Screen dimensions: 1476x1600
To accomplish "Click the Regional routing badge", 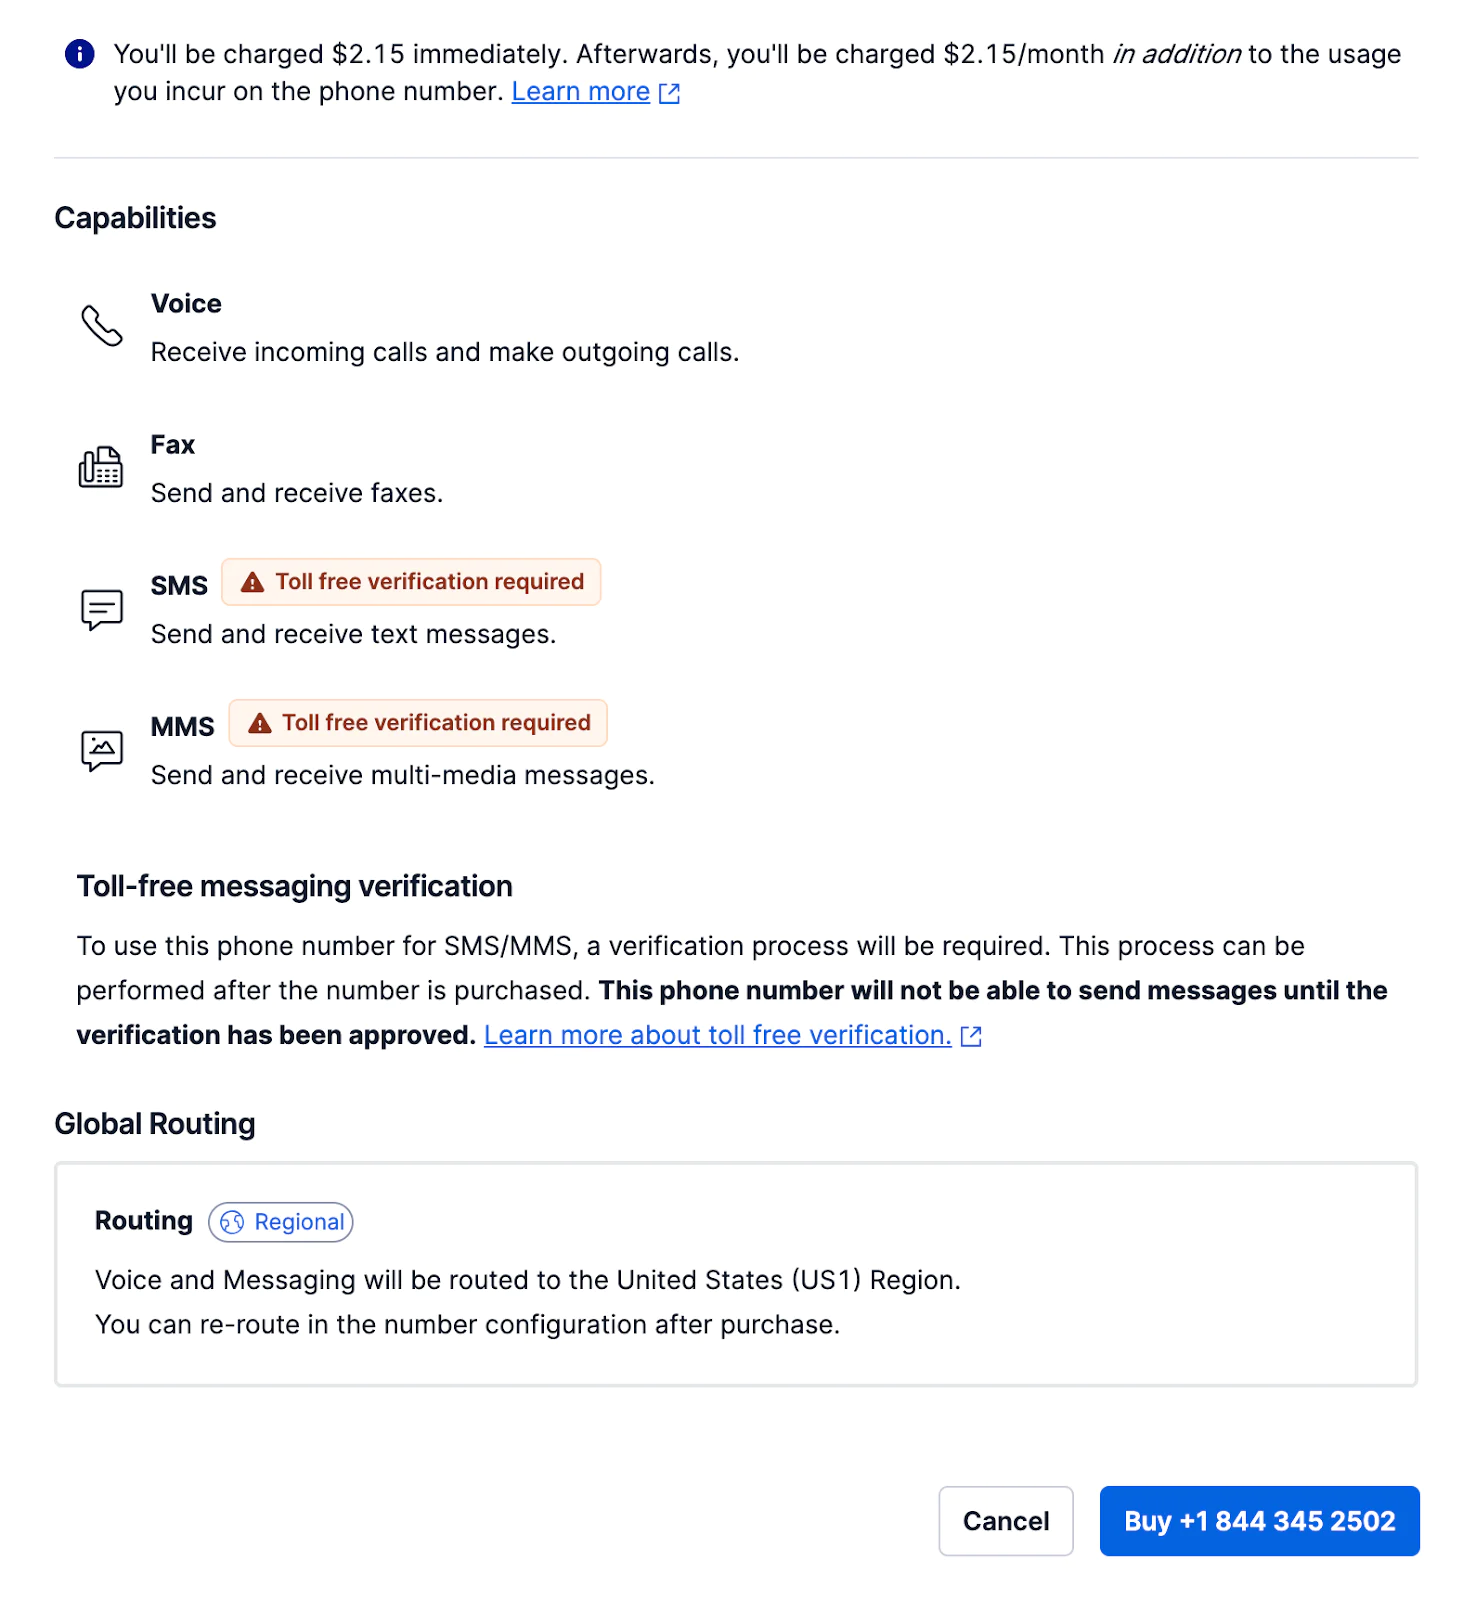I will (281, 1222).
